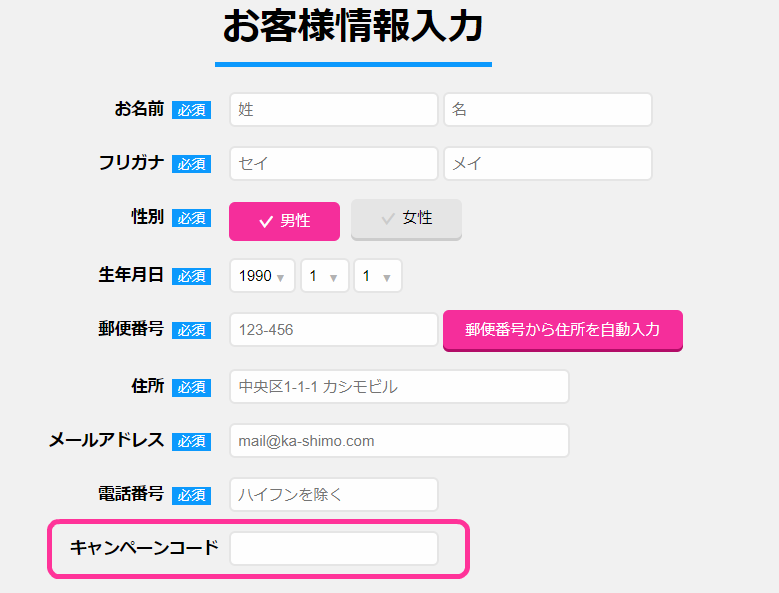Screen dimensions: 779x593
Task: Focus the セイ furigana input
Action: coord(333,164)
